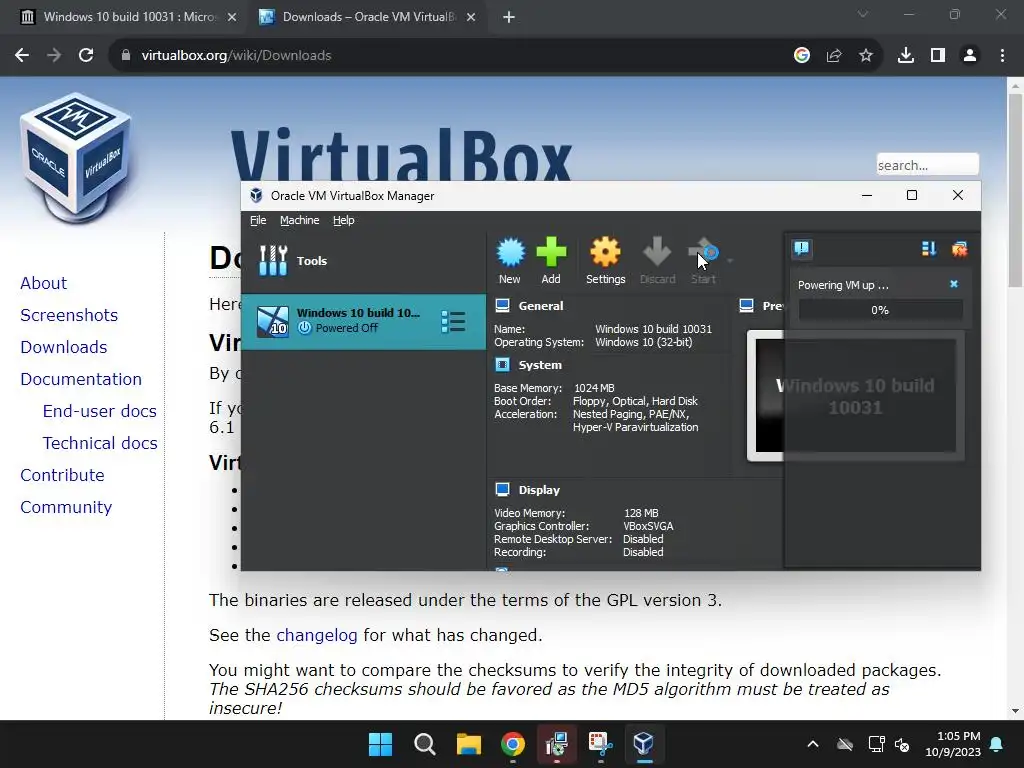This screenshot has width=1024, height=768.
Task: Open the clock showing 1:05 PM
Action: (x=953, y=744)
